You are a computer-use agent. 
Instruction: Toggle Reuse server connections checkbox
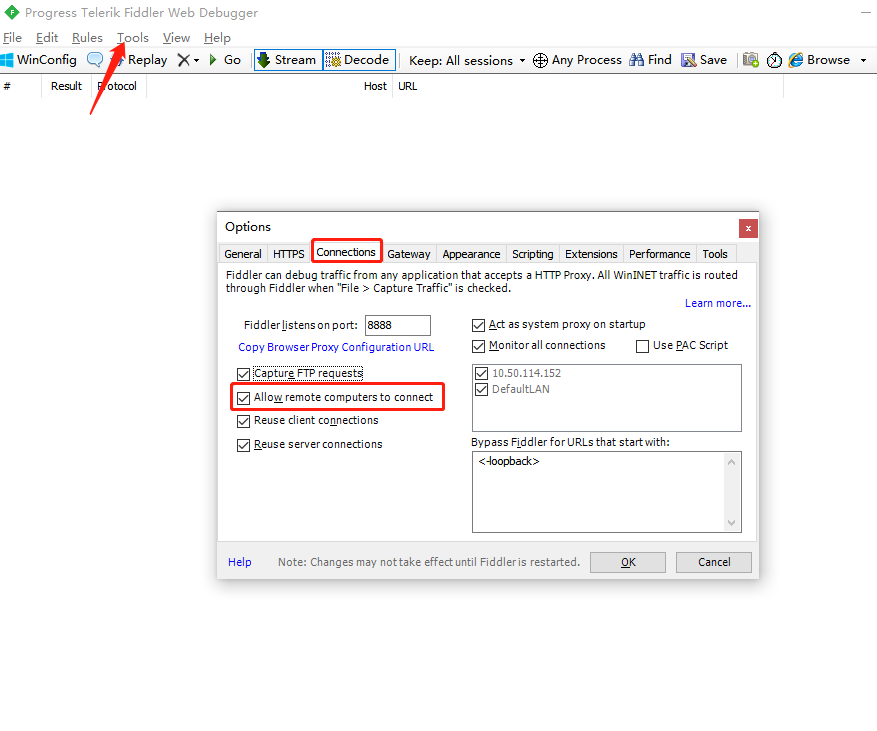(x=243, y=445)
